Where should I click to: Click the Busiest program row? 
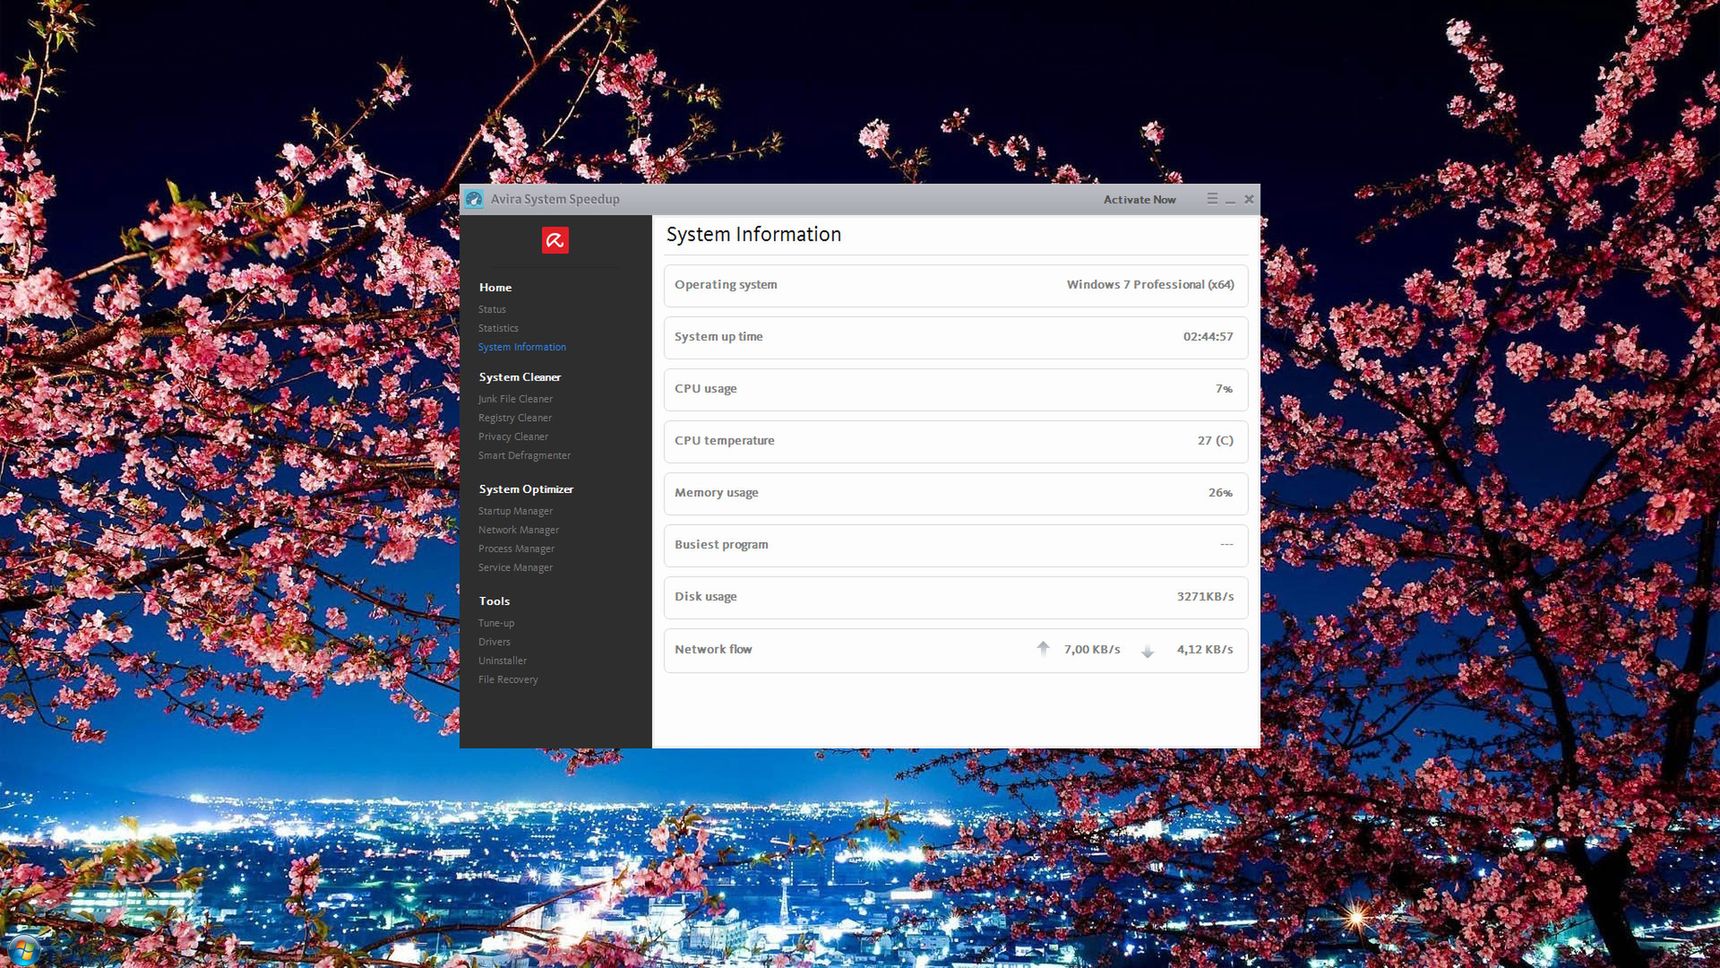click(x=956, y=545)
